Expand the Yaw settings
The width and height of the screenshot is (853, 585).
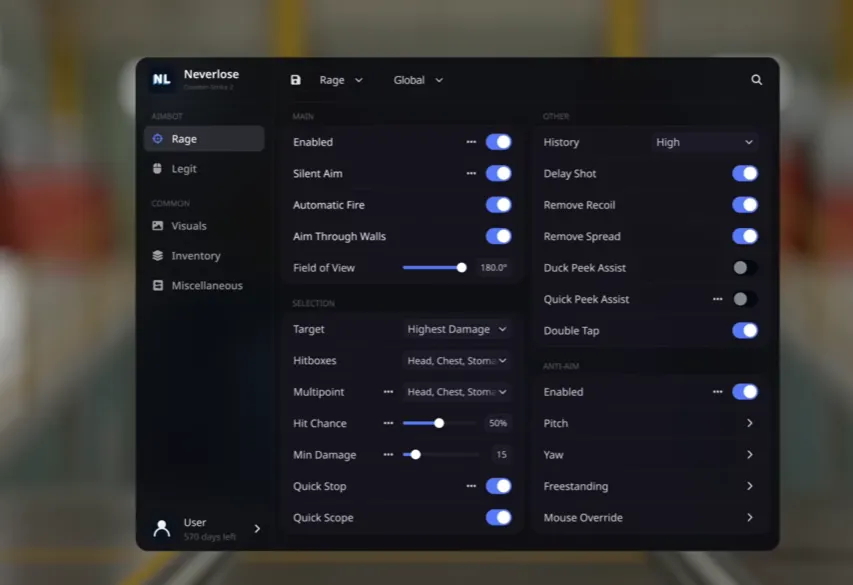click(750, 455)
